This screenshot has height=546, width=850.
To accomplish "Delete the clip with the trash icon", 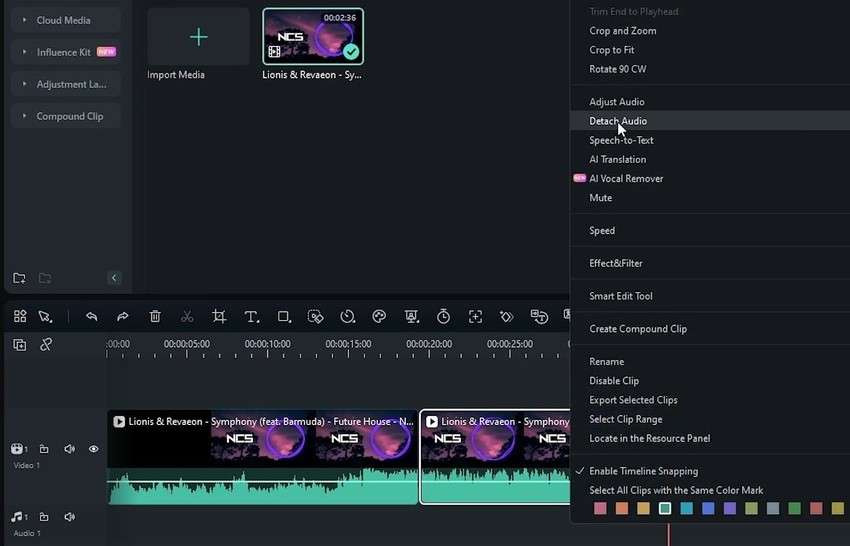I will (155, 316).
